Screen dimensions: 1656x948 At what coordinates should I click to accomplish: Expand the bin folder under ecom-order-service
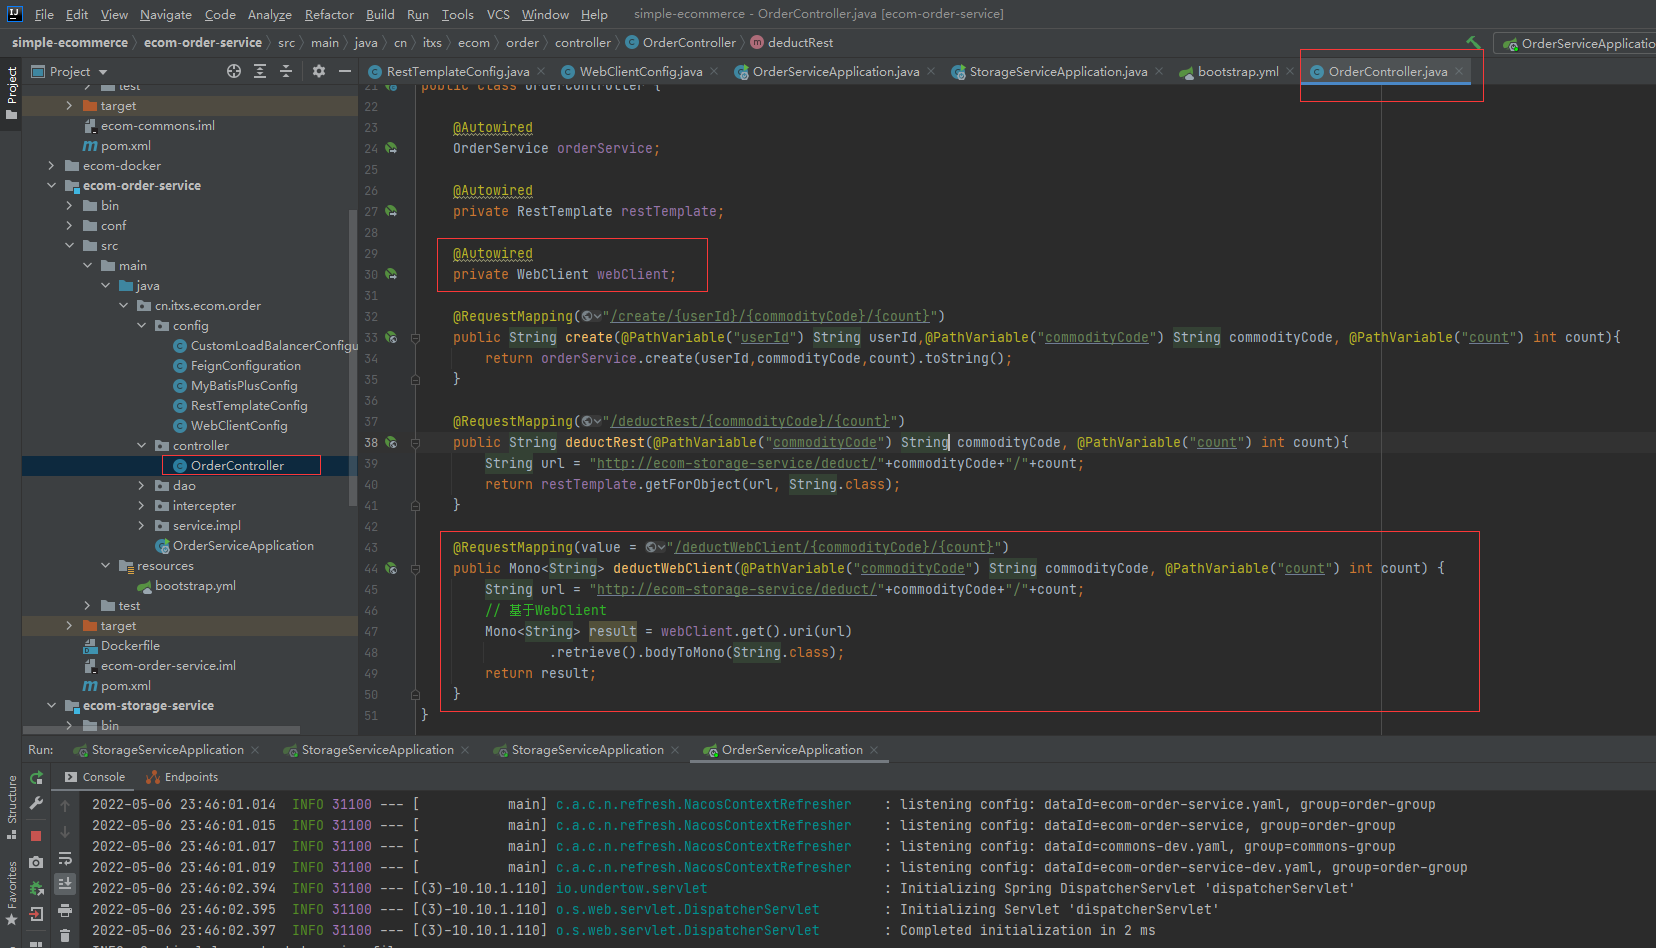69,206
